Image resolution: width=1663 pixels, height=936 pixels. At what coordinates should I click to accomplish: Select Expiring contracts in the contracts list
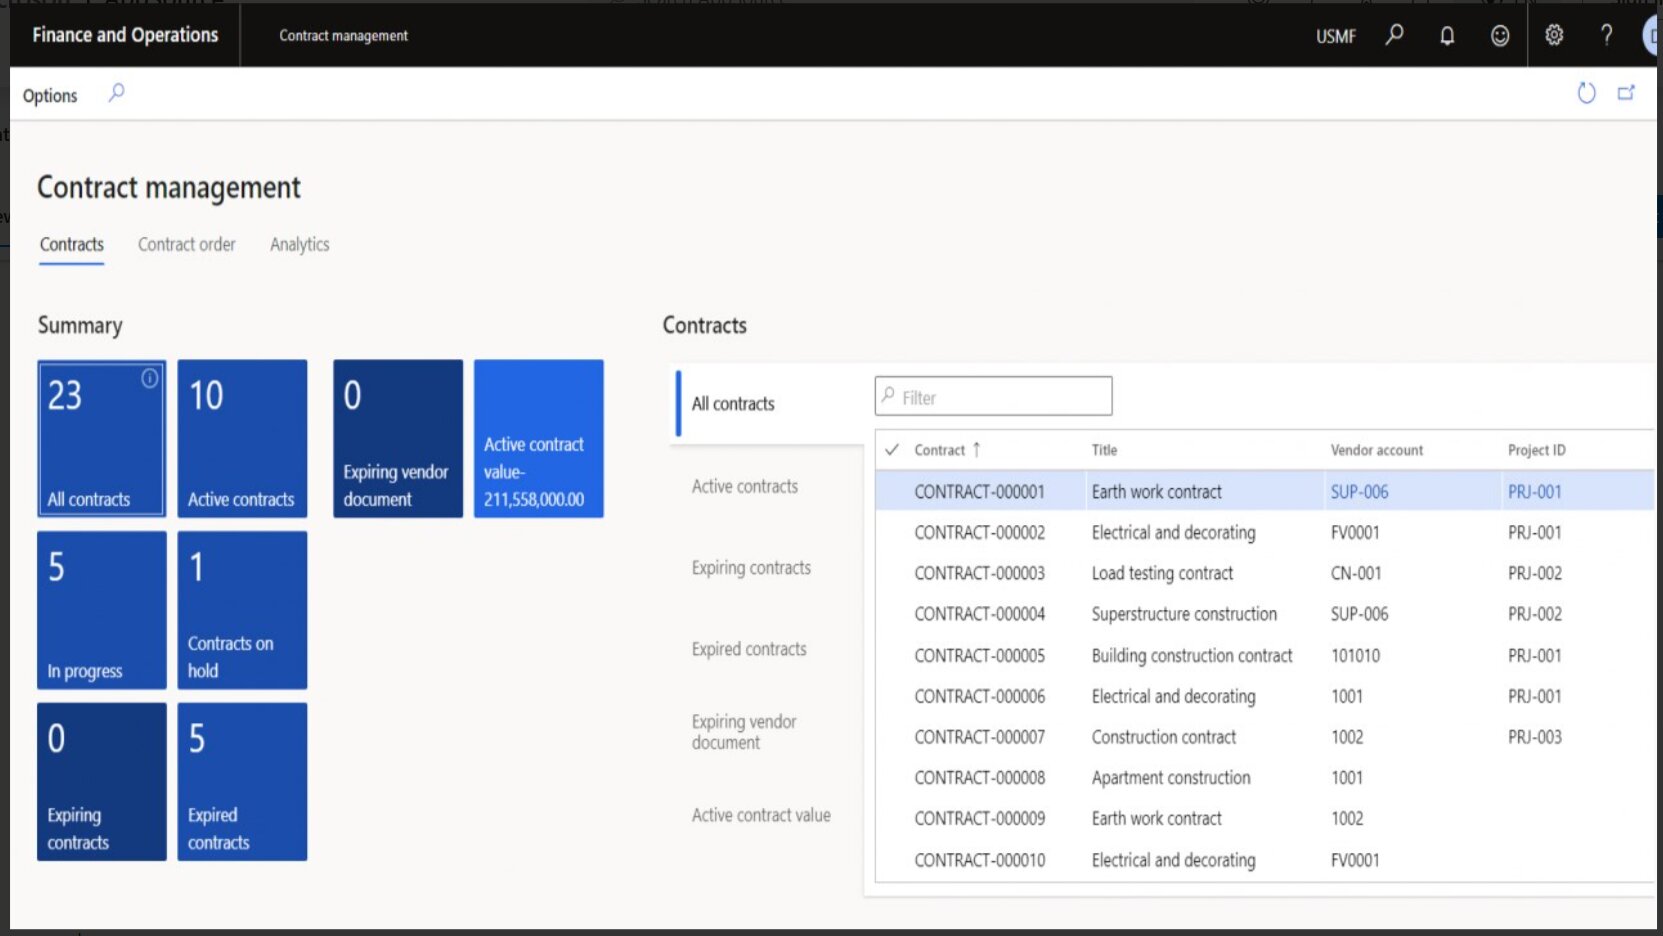click(751, 568)
